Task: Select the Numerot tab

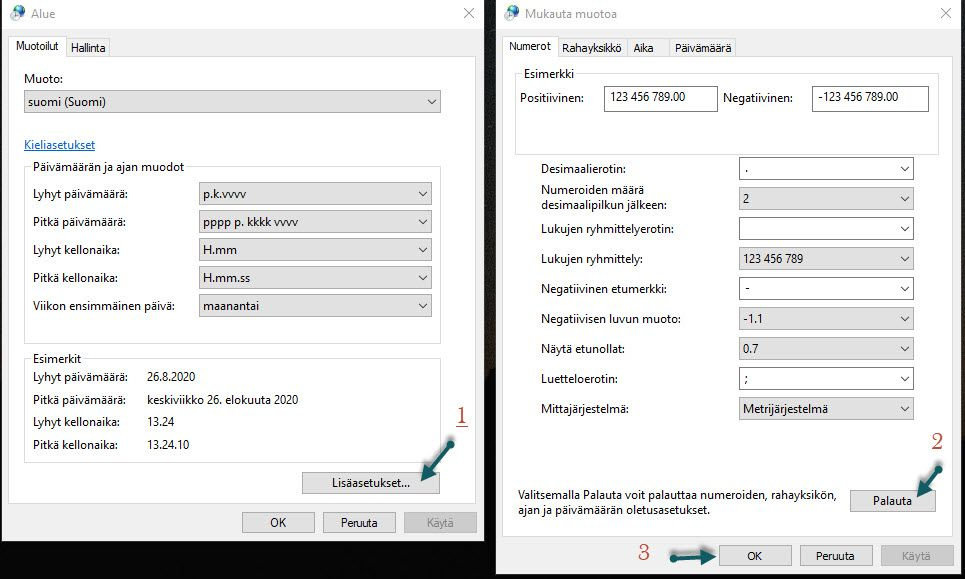Action: click(x=530, y=46)
